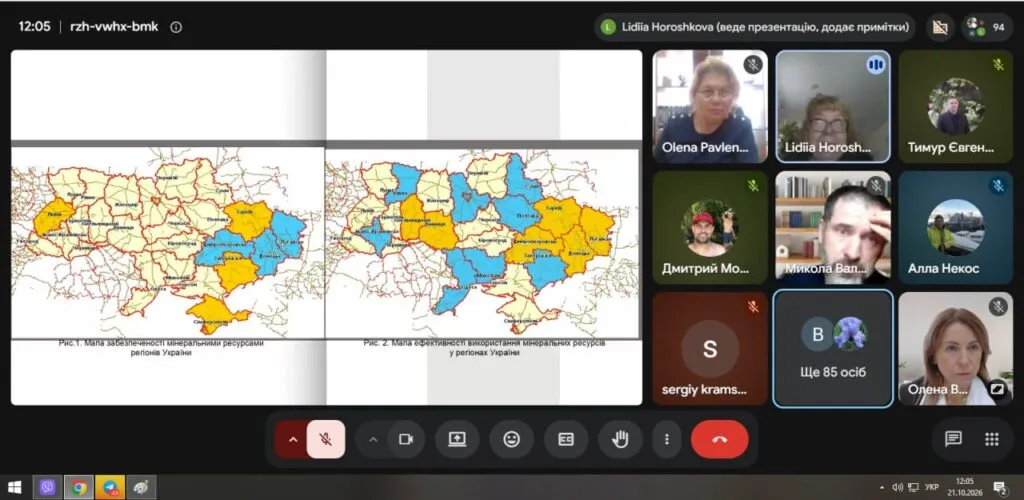Select Олена В... video tile
The height and width of the screenshot is (500, 1024).
pos(955,349)
